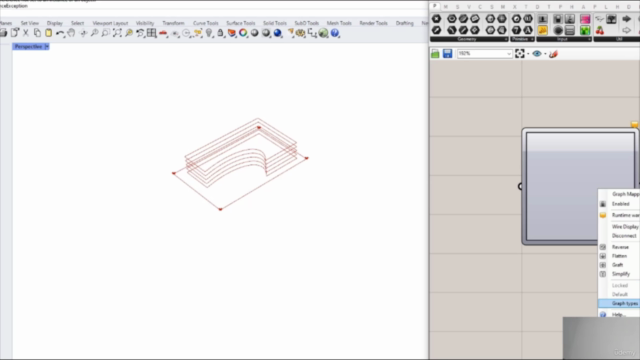Open the four-viewport grid layout icon
Screen dimensions: 640x360
[151, 33]
